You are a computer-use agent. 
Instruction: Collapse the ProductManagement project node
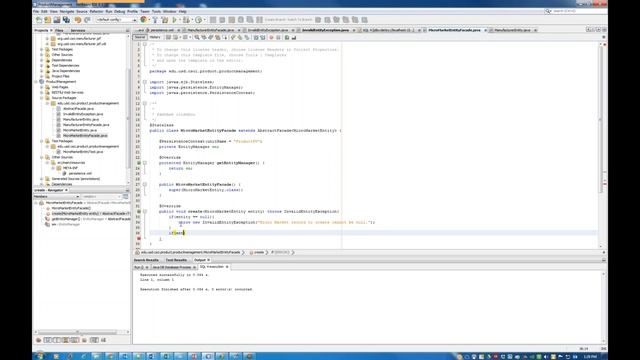(x=36, y=82)
